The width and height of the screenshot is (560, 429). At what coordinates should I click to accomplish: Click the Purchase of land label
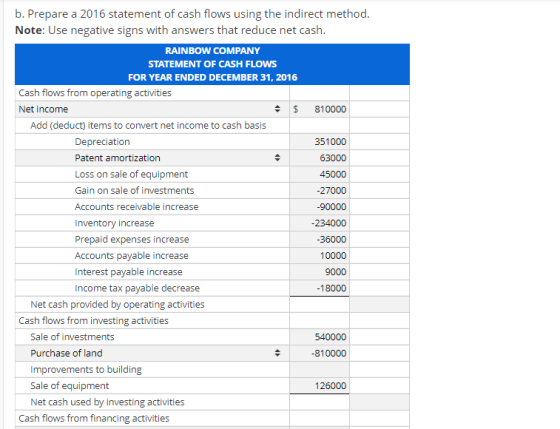(x=66, y=353)
